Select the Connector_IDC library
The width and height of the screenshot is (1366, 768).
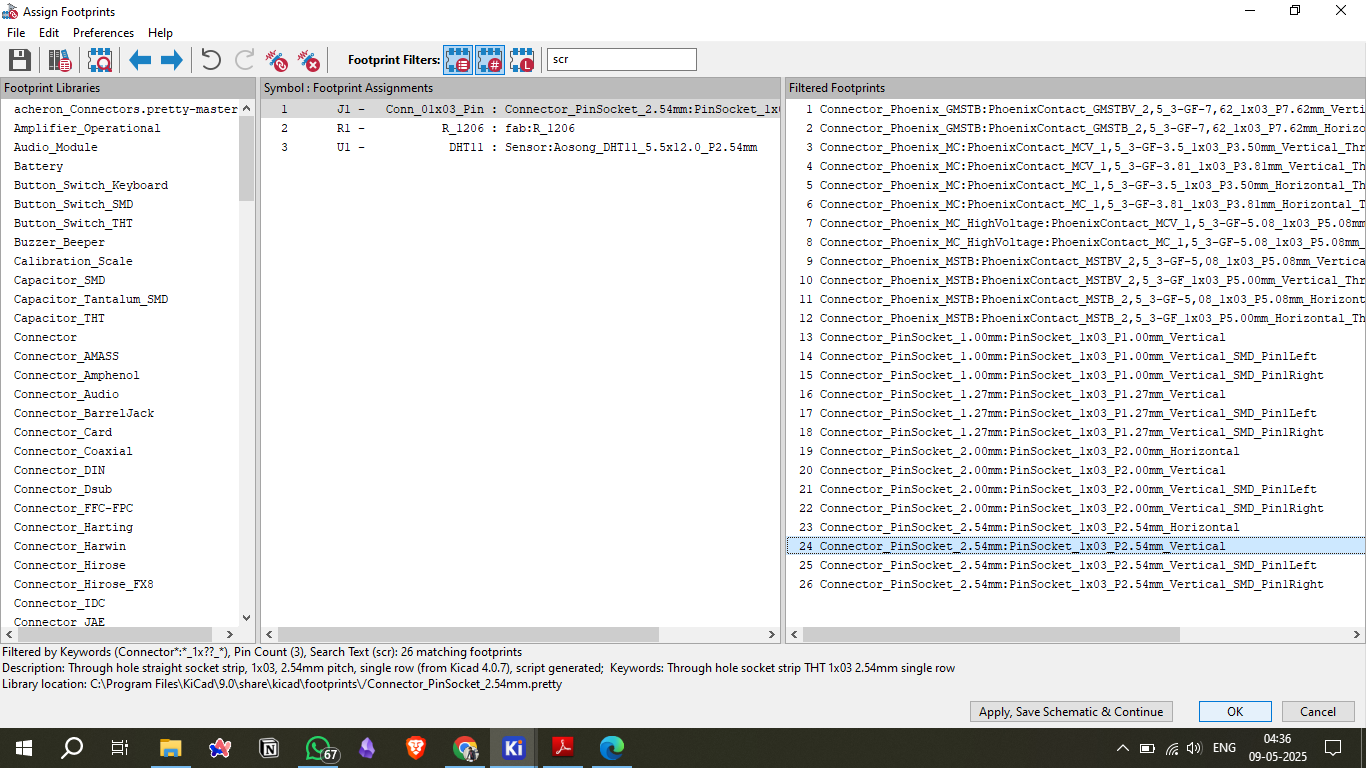coord(59,603)
